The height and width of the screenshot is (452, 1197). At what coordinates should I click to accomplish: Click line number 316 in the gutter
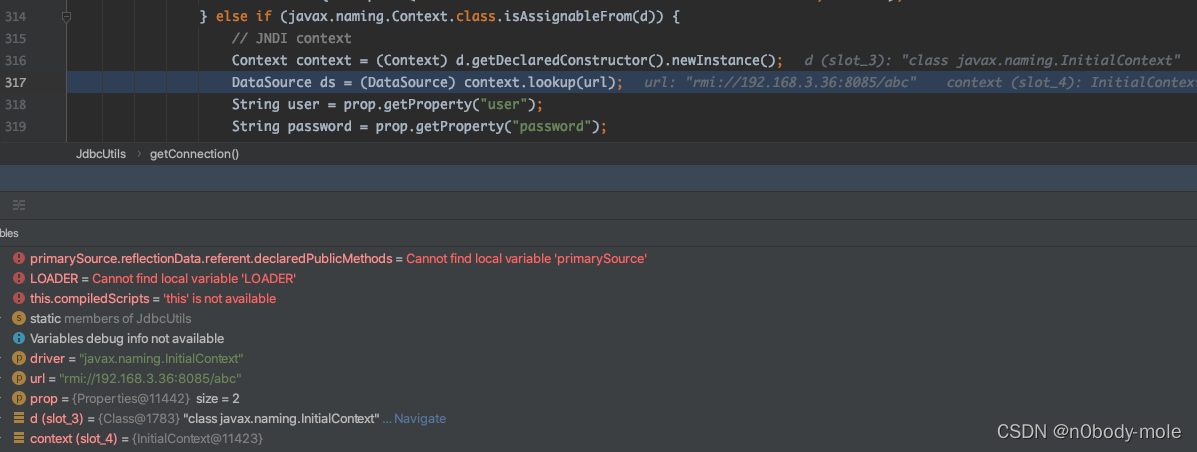pyautogui.click(x=16, y=60)
